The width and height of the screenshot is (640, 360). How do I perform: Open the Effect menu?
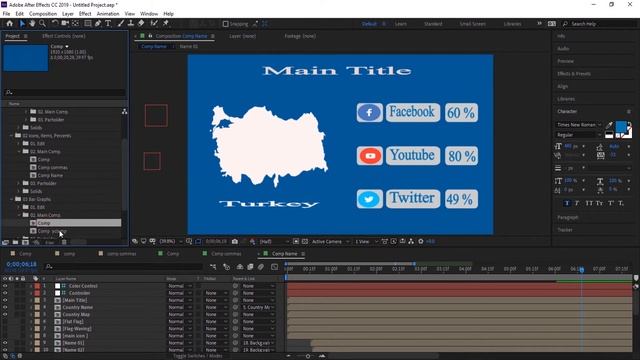[85, 13]
